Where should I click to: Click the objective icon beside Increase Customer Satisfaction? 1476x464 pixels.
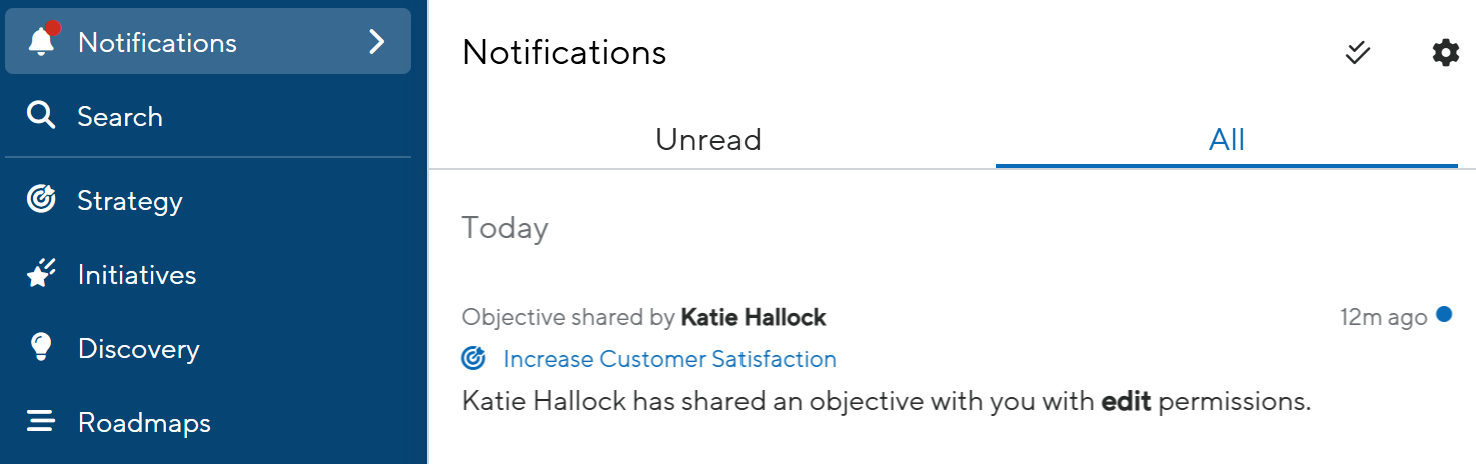(474, 358)
